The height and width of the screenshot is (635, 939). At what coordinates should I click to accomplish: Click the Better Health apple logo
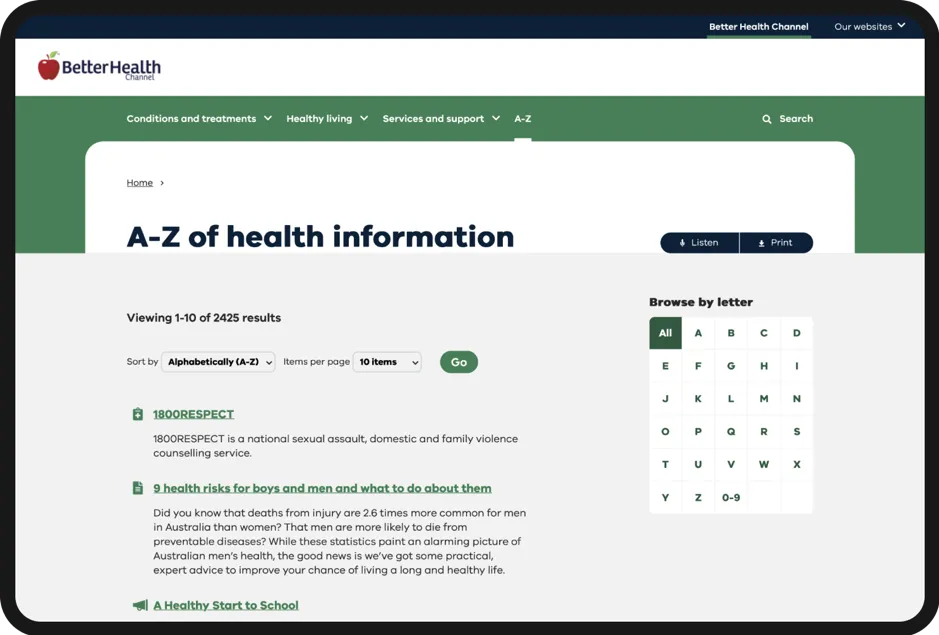pos(48,66)
